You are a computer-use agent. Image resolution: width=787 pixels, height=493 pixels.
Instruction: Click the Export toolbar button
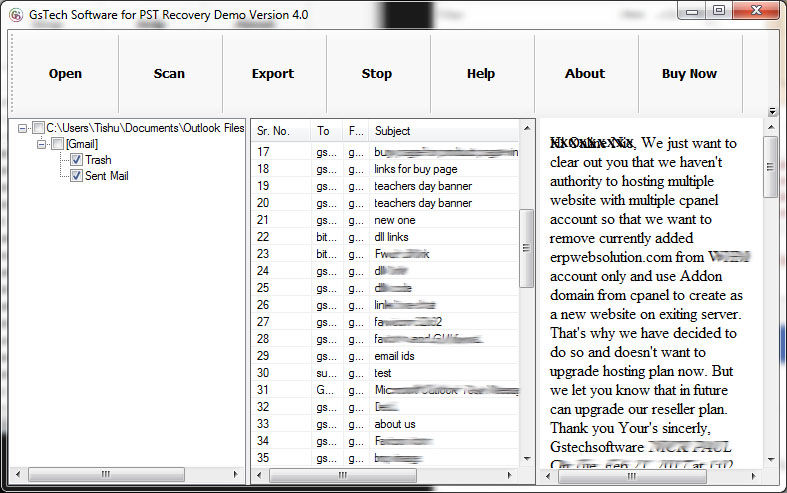(273, 74)
